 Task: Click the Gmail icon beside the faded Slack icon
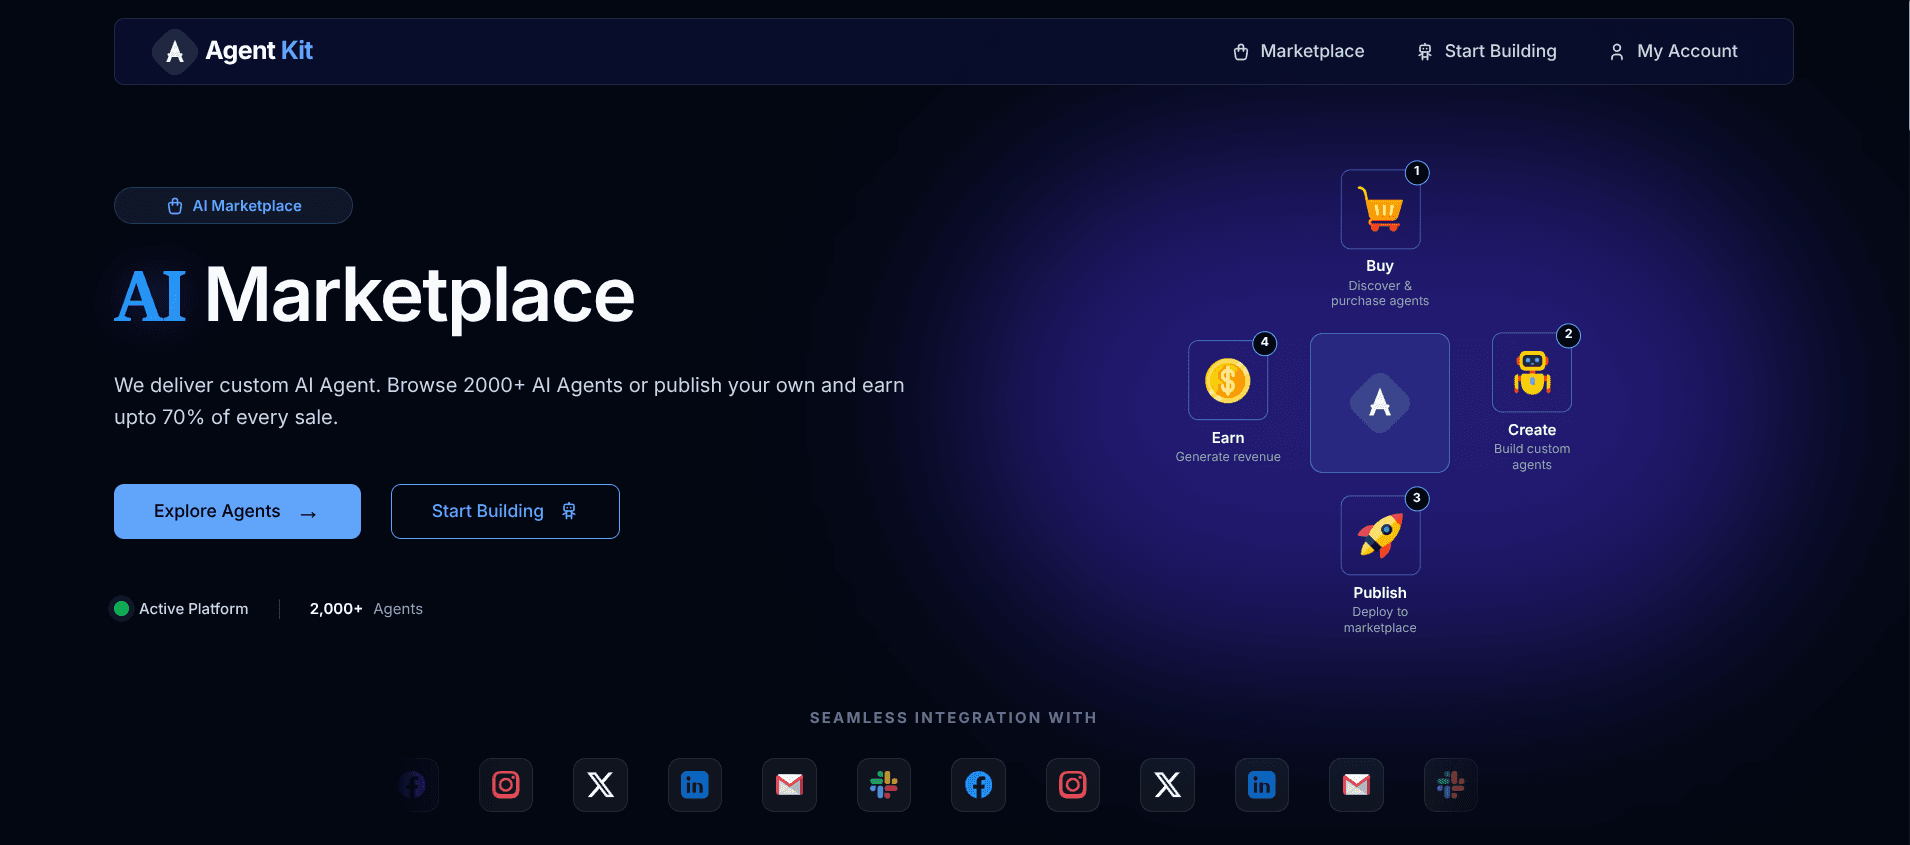coord(1356,785)
